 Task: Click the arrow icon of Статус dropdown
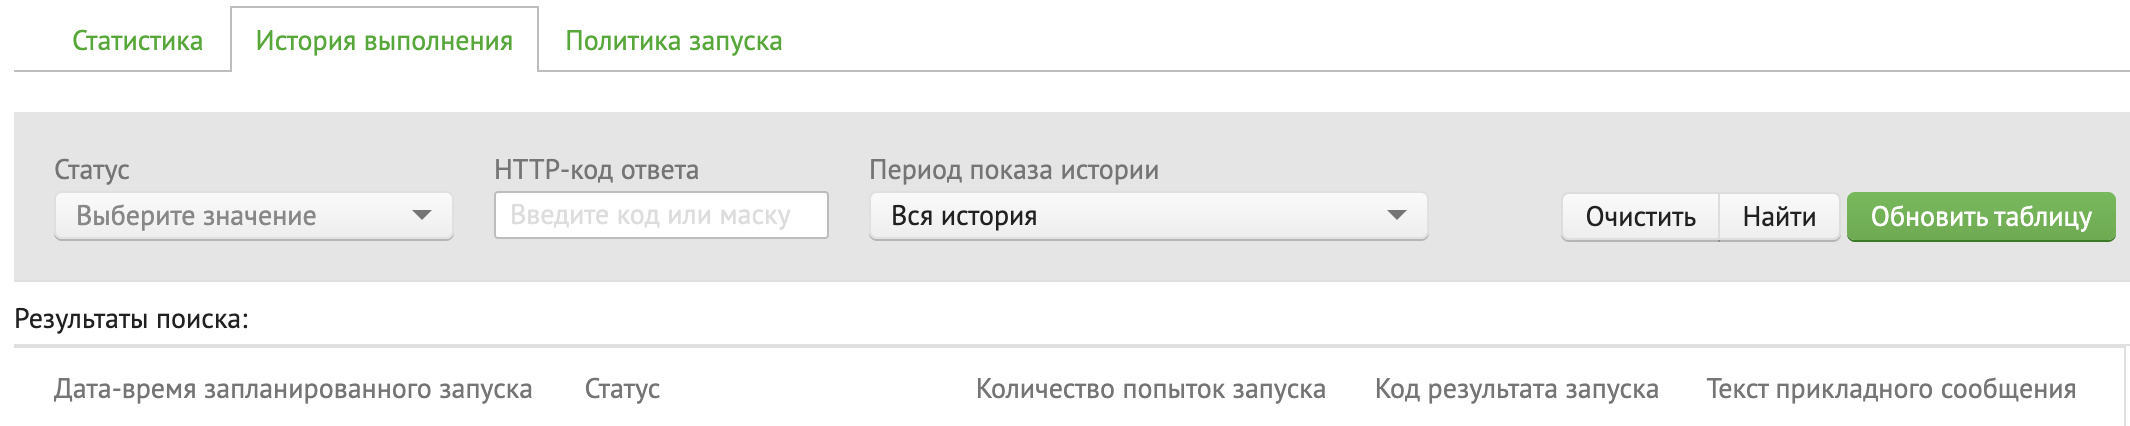point(422,216)
